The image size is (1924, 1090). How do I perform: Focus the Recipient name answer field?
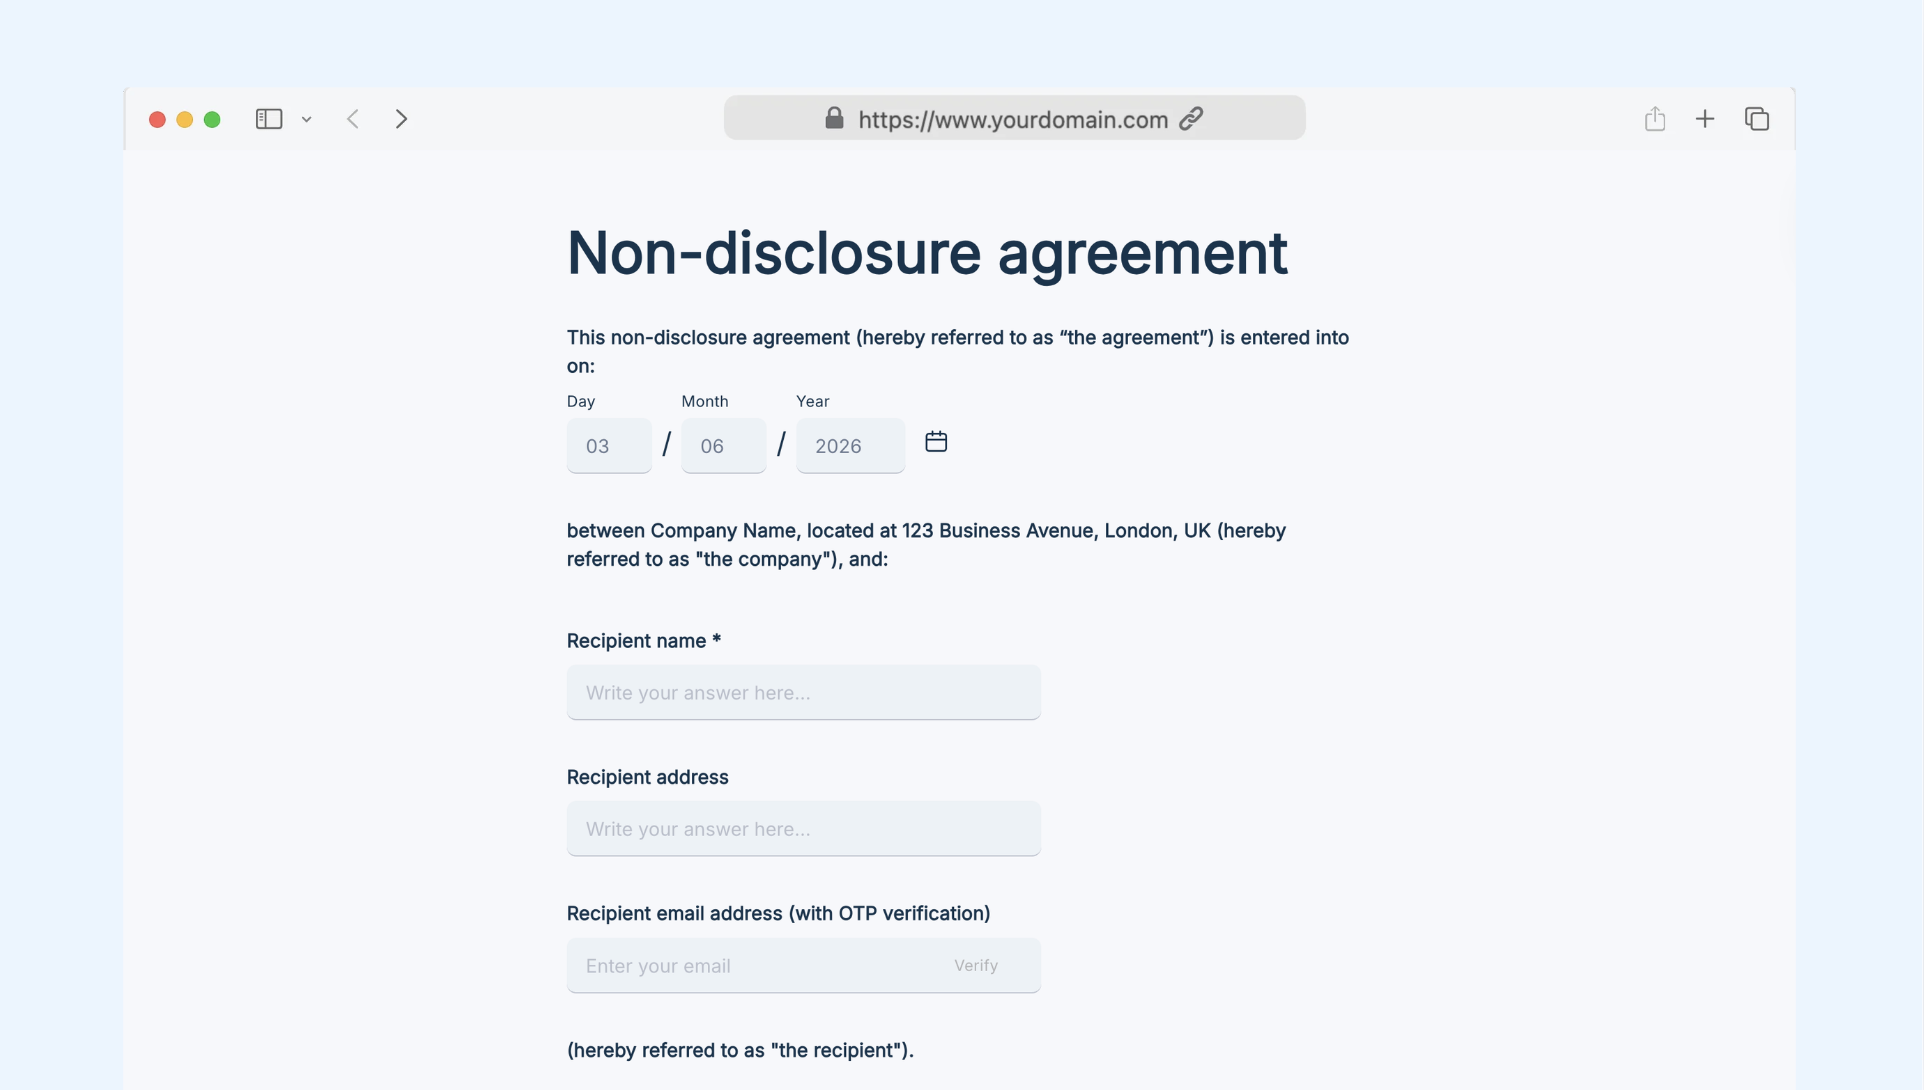[804, 693]
